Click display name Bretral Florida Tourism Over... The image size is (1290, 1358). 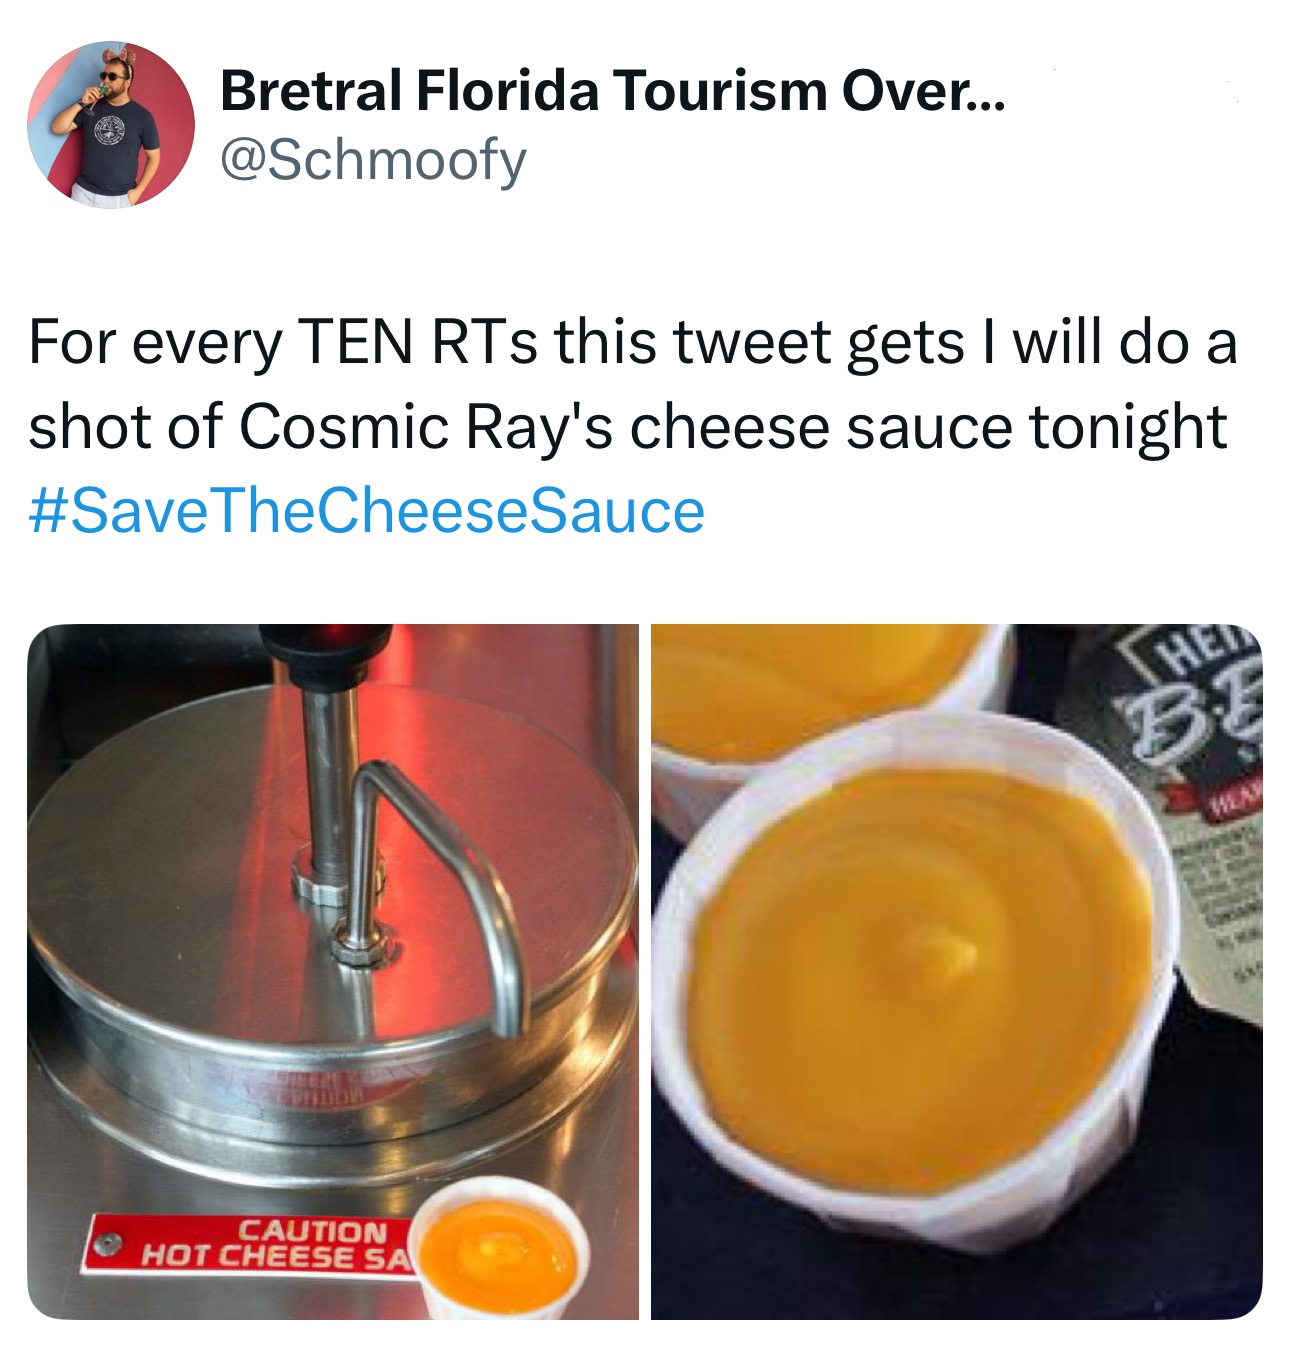(613, 91)
